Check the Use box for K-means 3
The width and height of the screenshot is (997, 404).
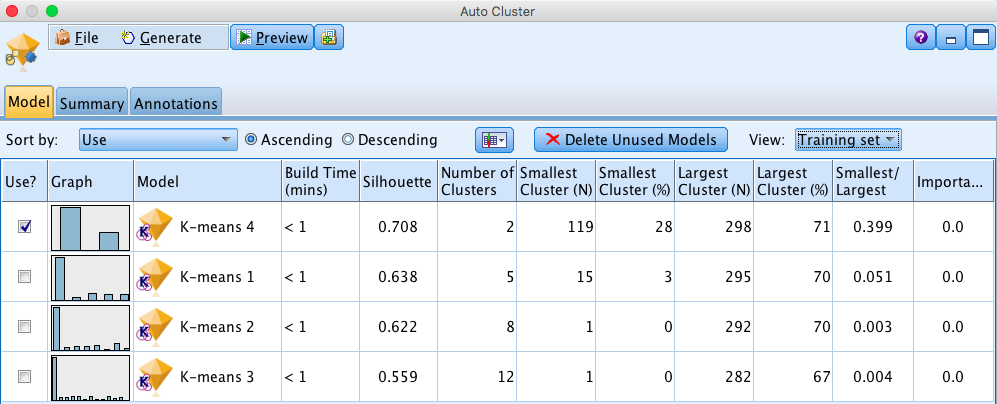click(24, 377)
